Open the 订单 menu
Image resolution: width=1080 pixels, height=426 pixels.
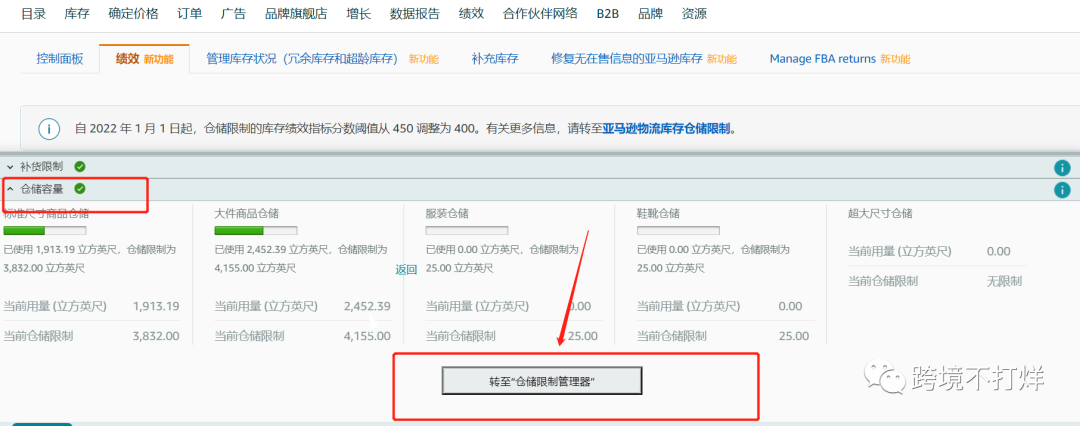click(189, 14)
